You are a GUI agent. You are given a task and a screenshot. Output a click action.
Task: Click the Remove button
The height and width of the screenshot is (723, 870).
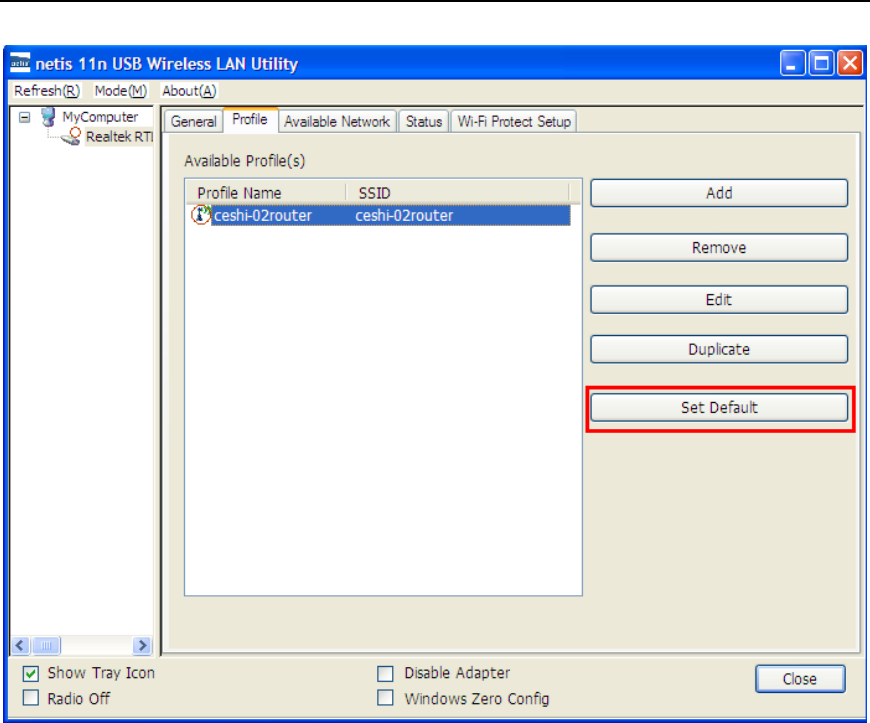(719, 247)
